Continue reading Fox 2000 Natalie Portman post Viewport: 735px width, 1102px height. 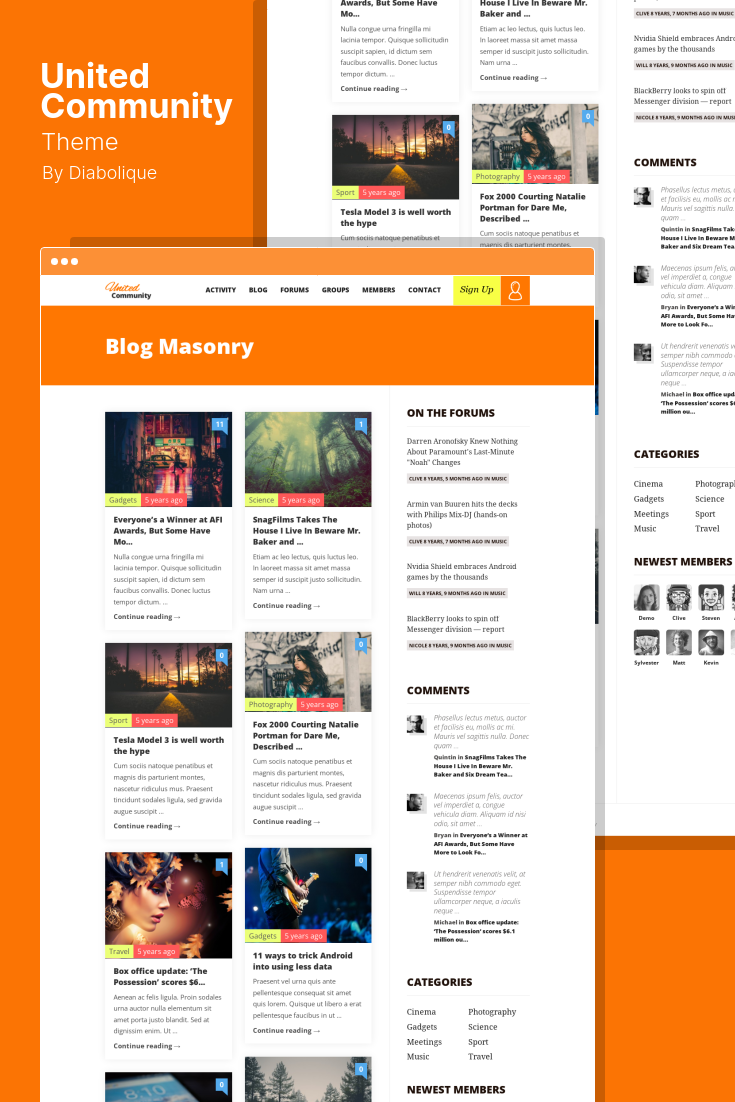point(287,822)
